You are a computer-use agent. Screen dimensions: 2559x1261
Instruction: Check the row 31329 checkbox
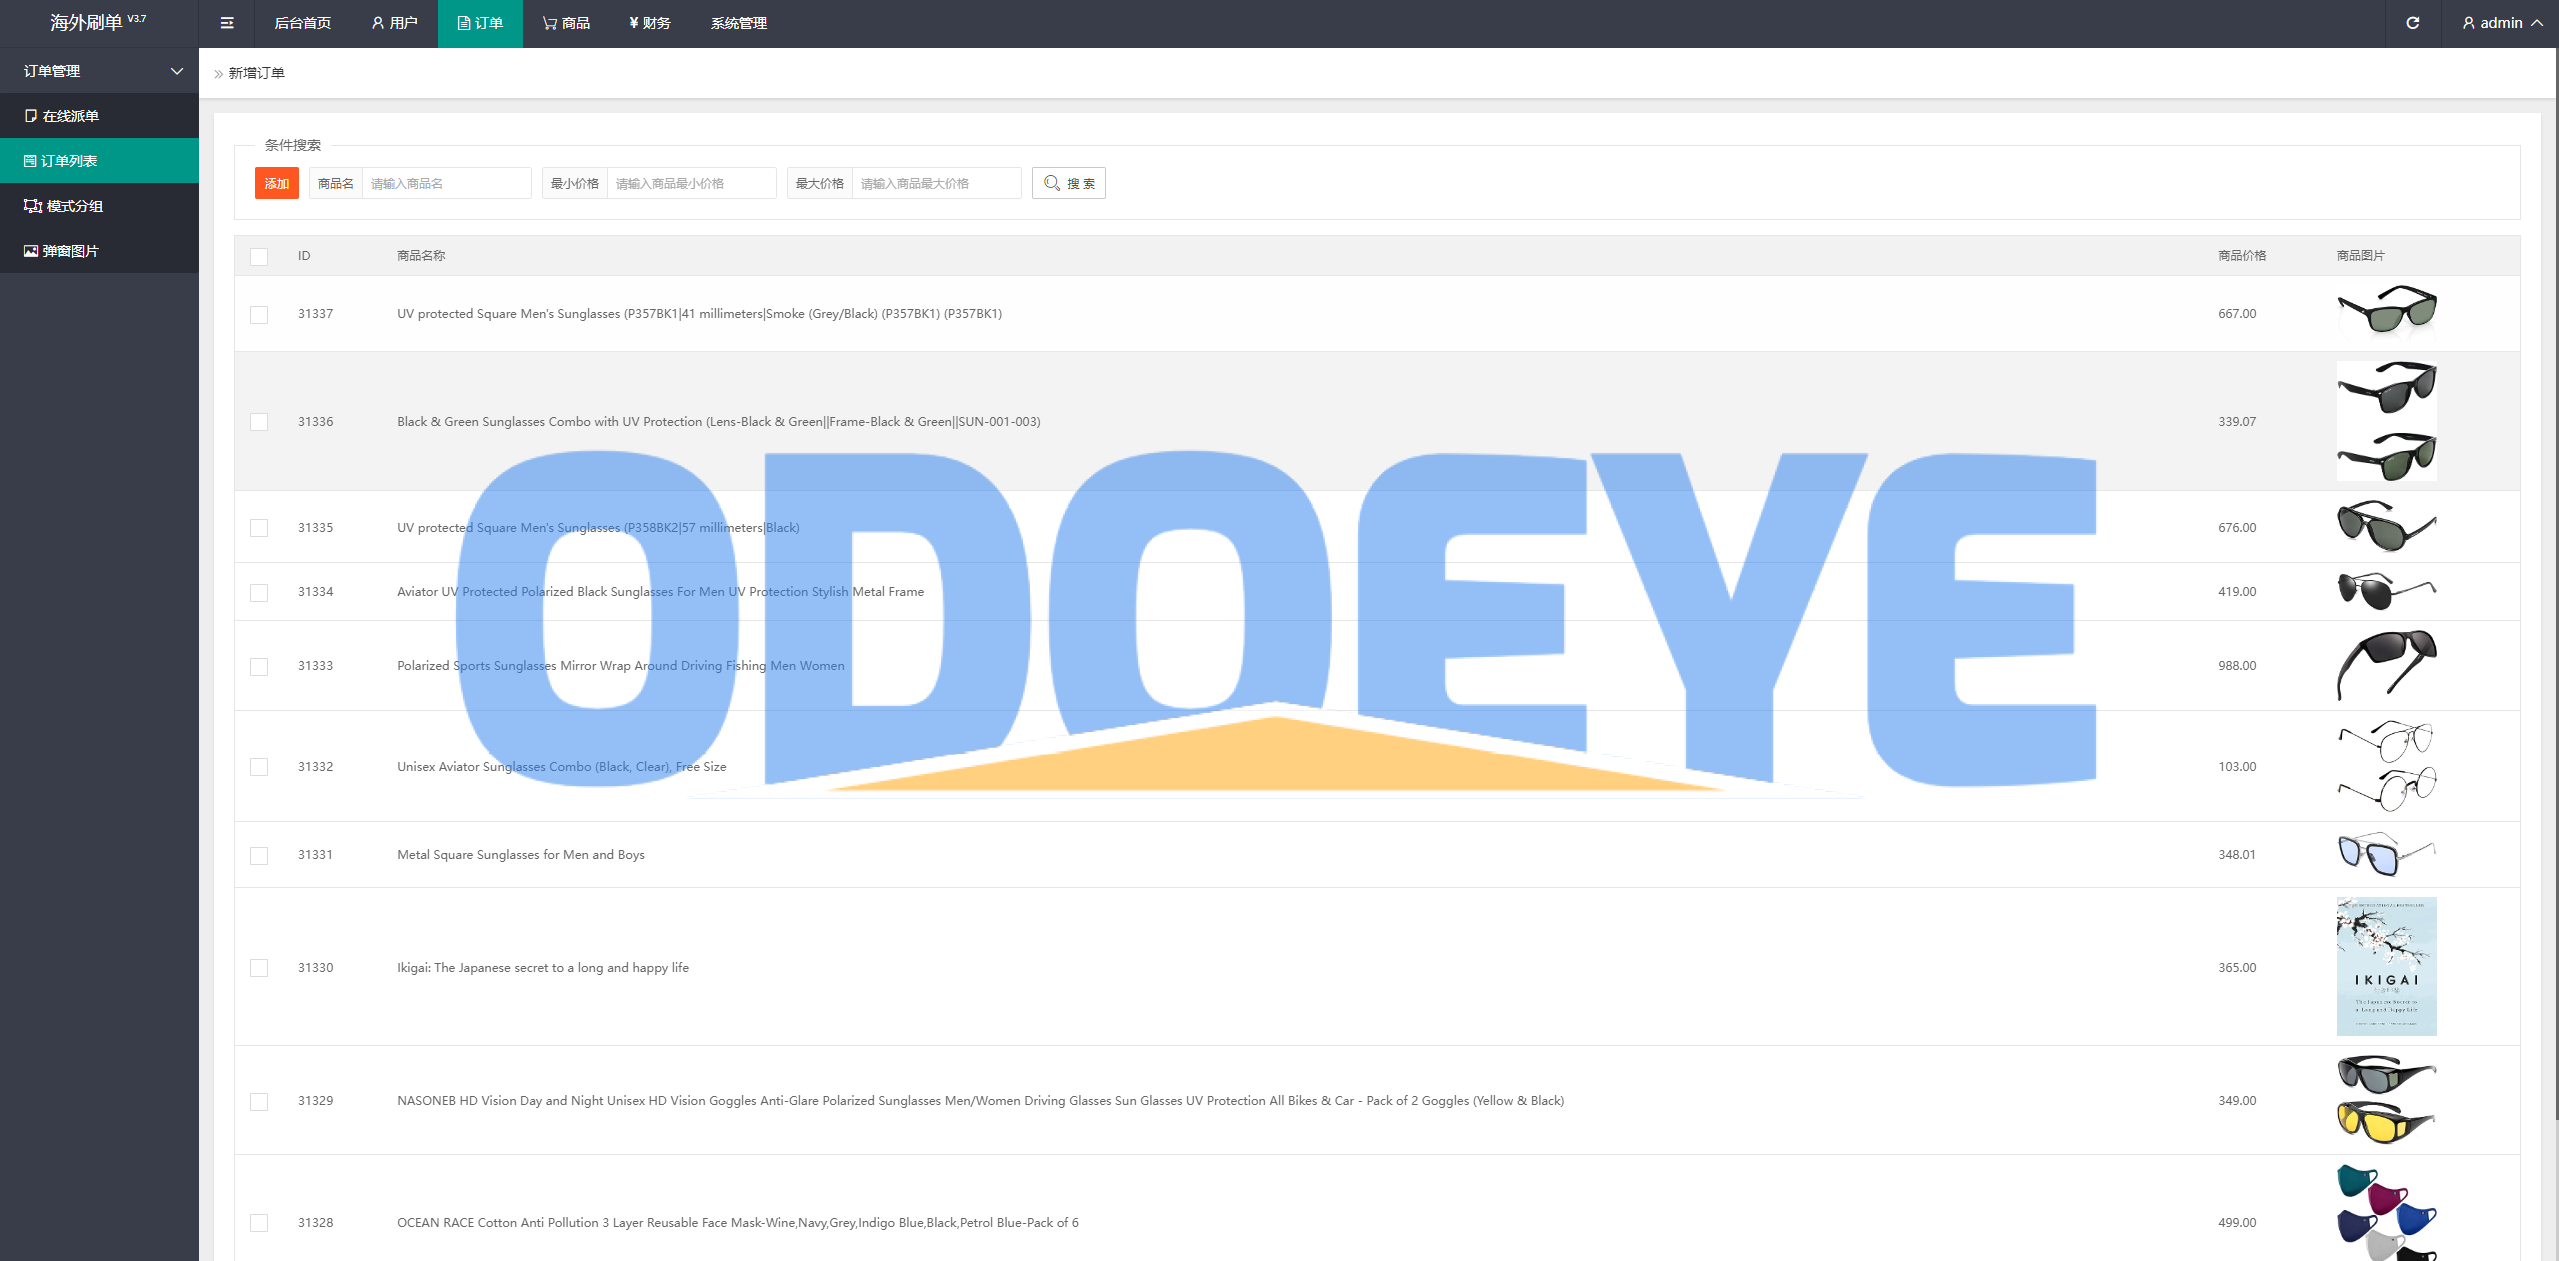pos(259,1101)
